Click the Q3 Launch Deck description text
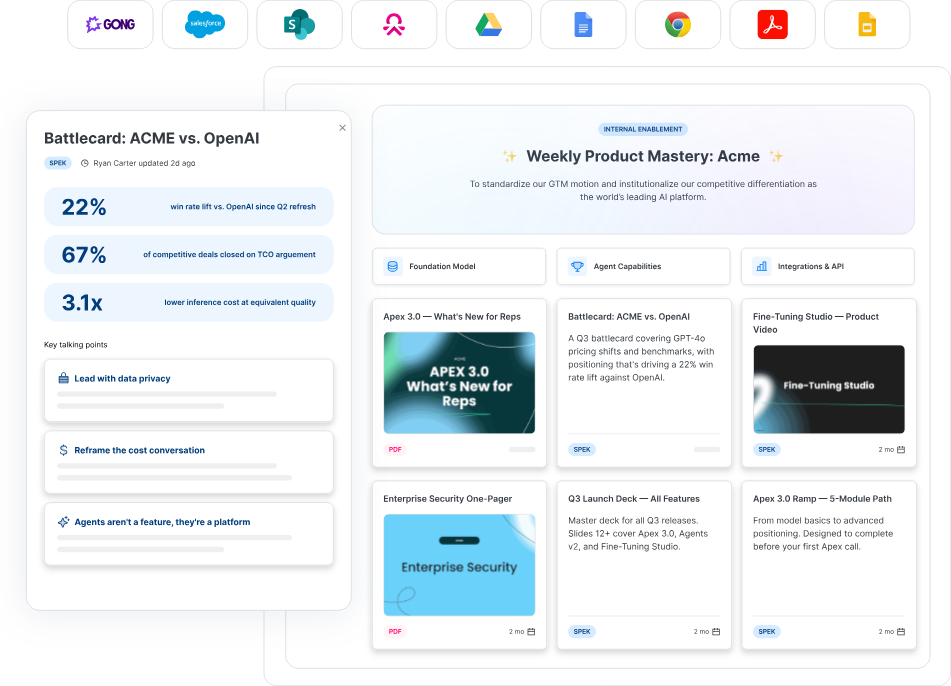 tap(638, 534)
